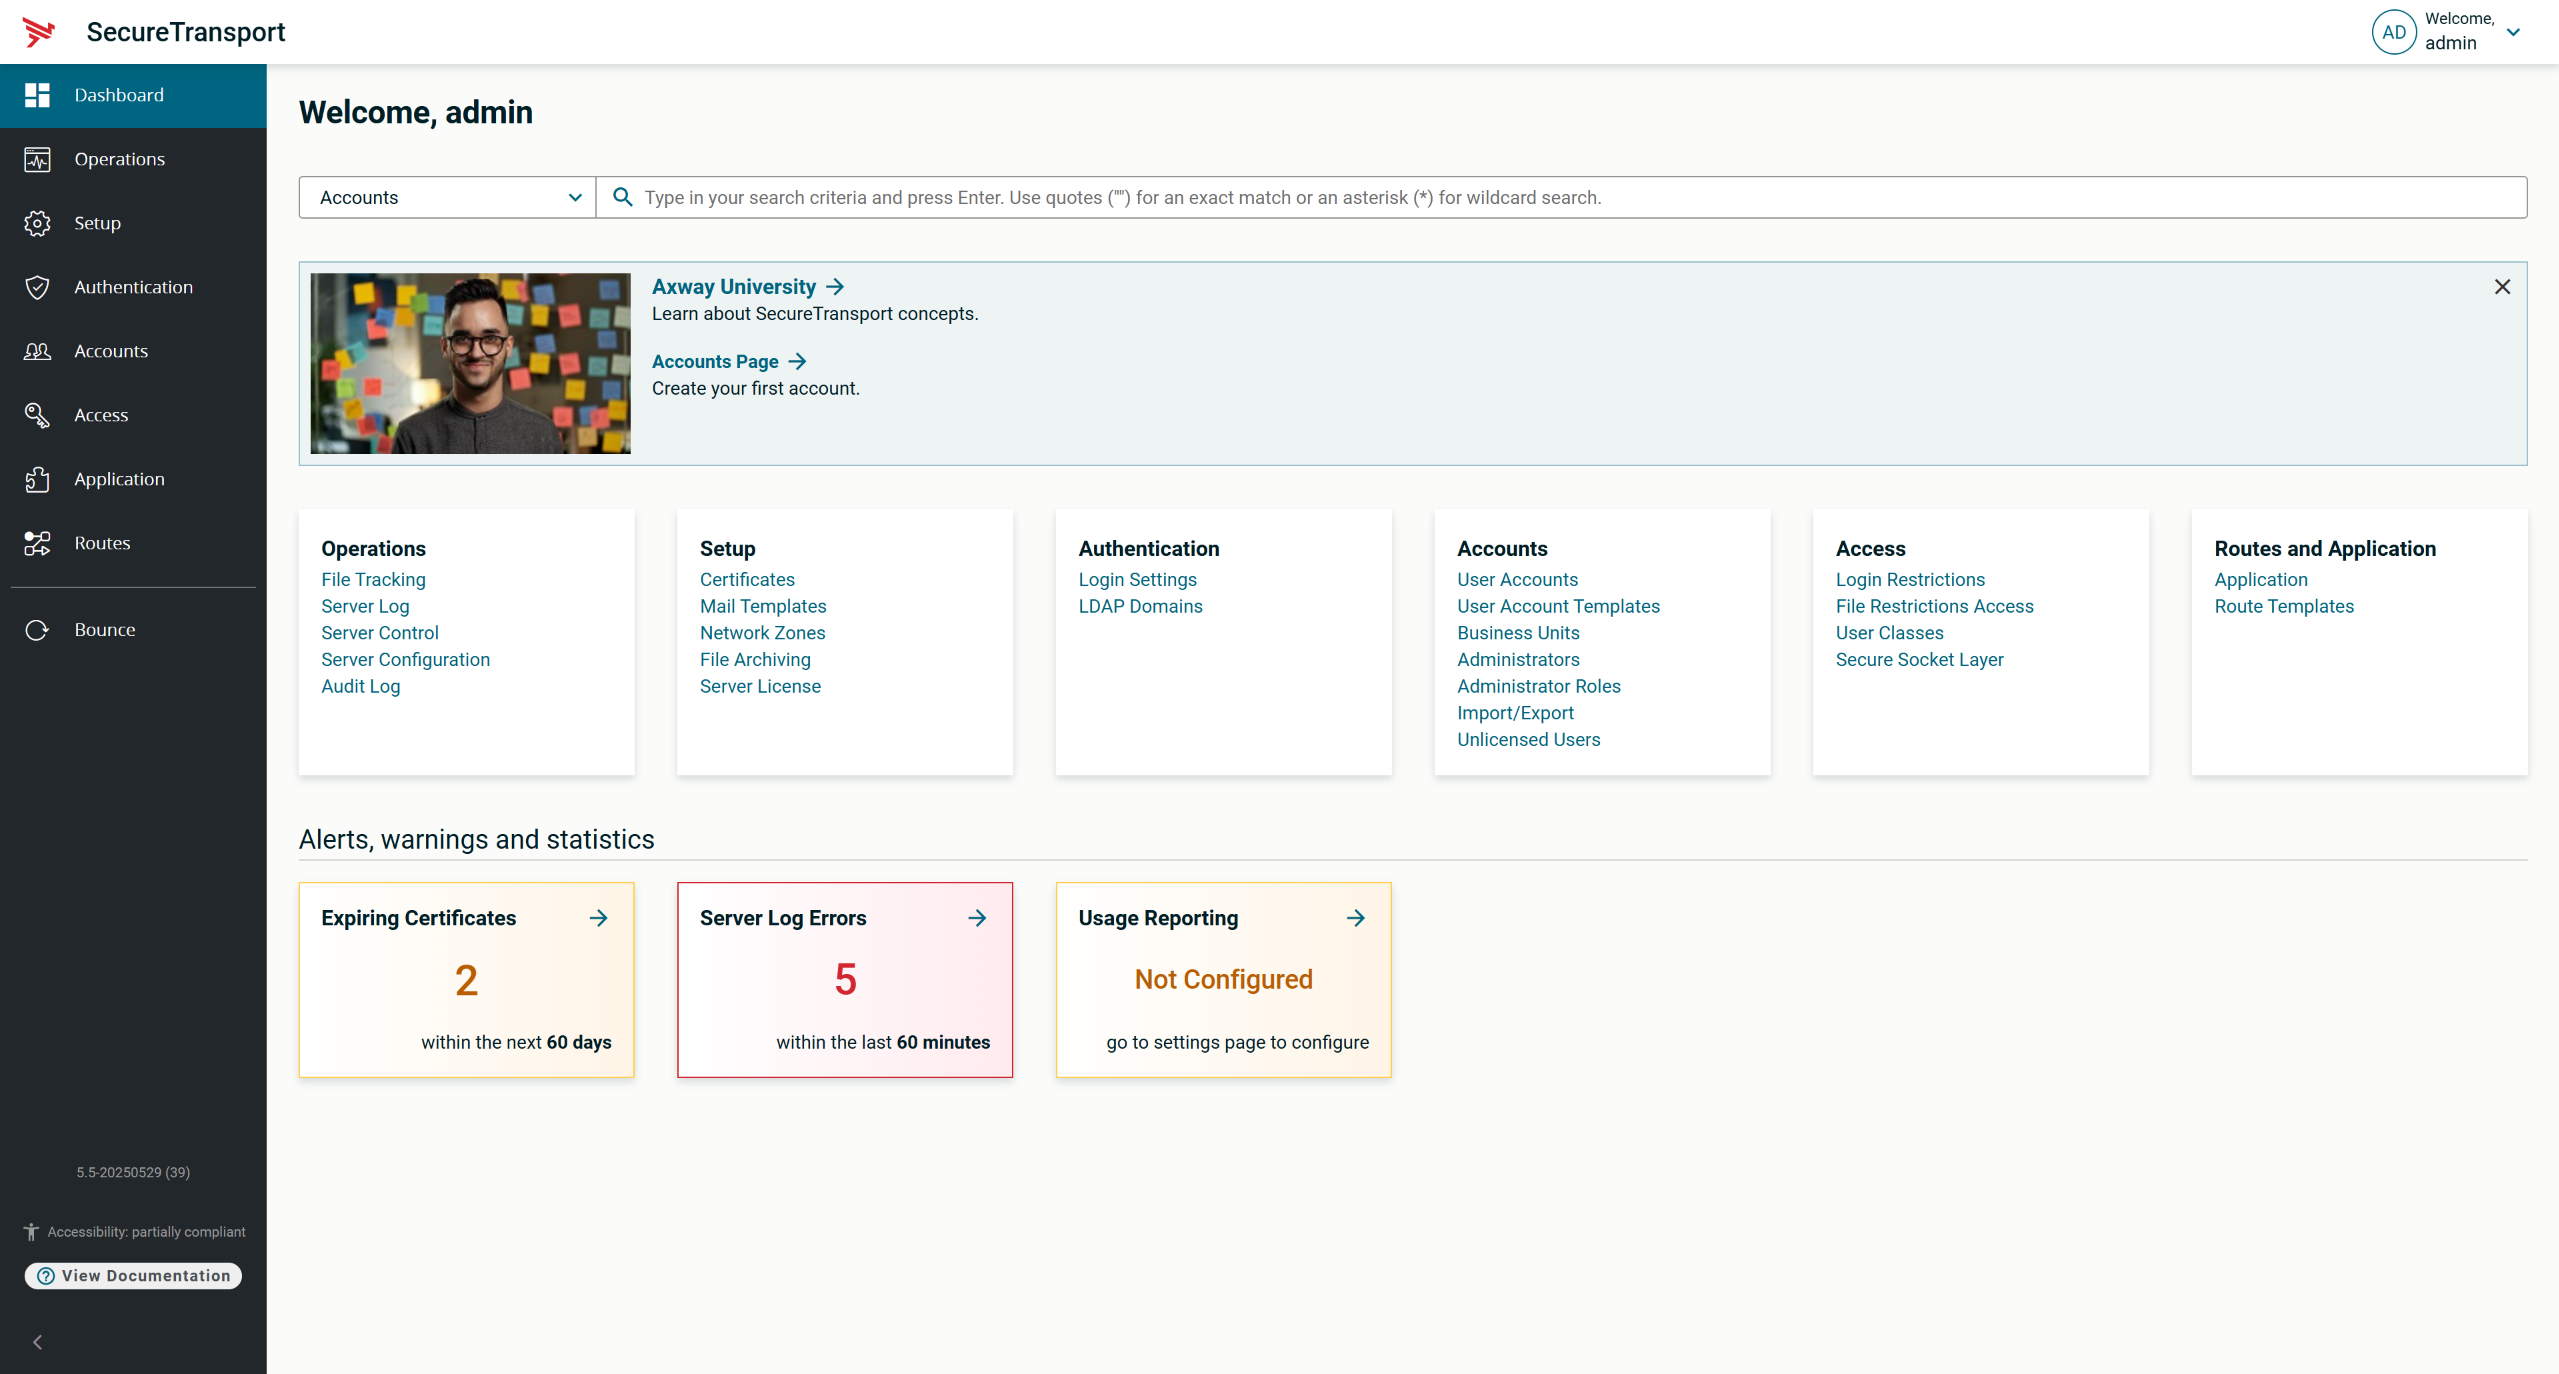Click the Accounts people icon in sidebar
This screenshot has height=1374, width=2559.
pos(37,351)
